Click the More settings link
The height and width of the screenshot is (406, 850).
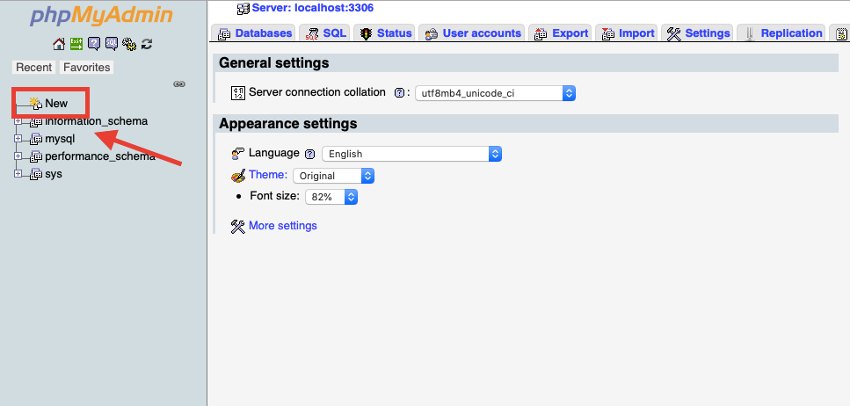tap(282, 226)
